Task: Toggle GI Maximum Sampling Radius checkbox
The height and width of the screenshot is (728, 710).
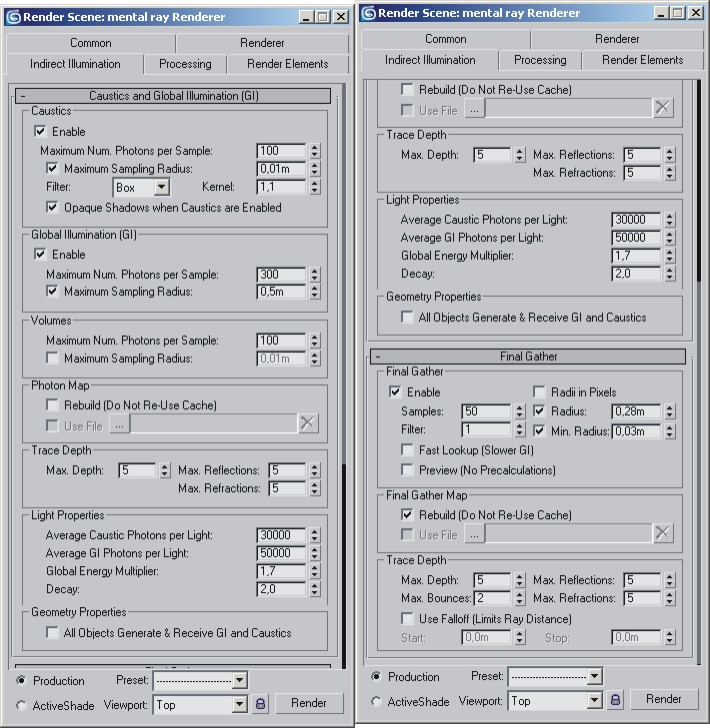Action: 52,291
